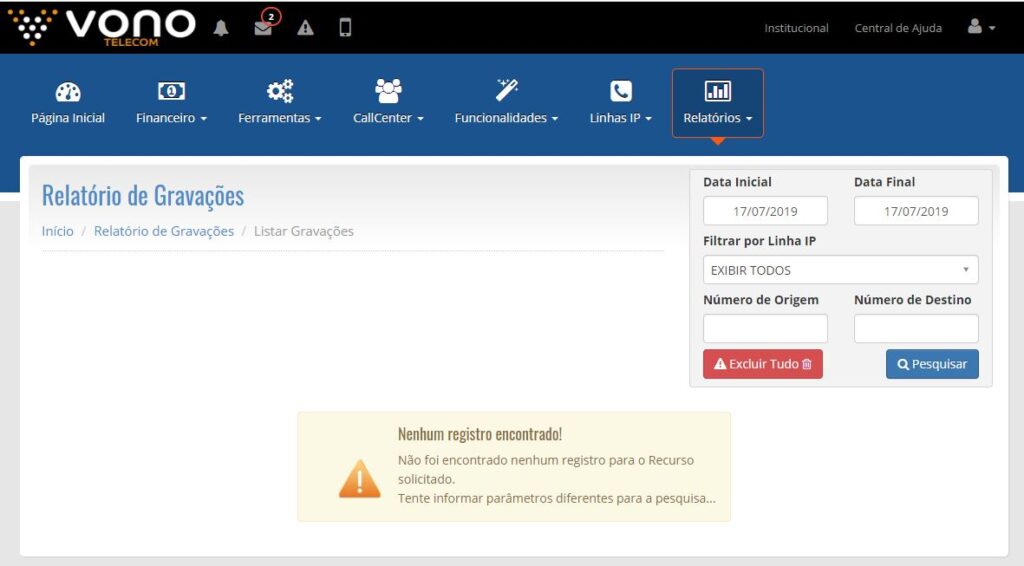This screenshot has height=566, width=1024.
Task: Open the Linhas IP menu
Action: (x=620, y=104)
